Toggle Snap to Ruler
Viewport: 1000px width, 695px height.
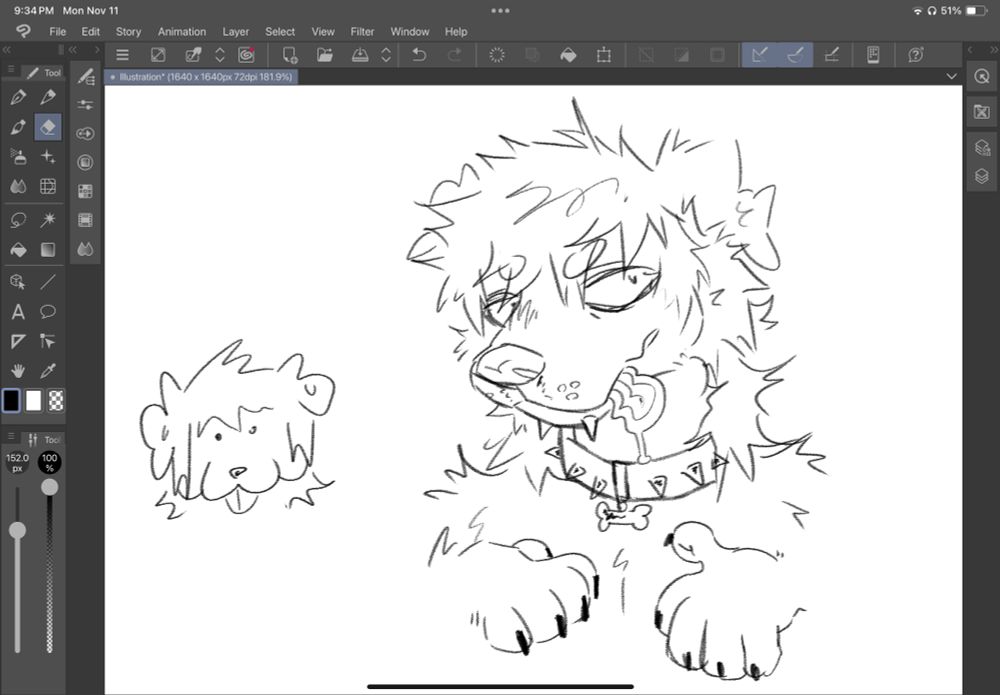tap(759, 55)
